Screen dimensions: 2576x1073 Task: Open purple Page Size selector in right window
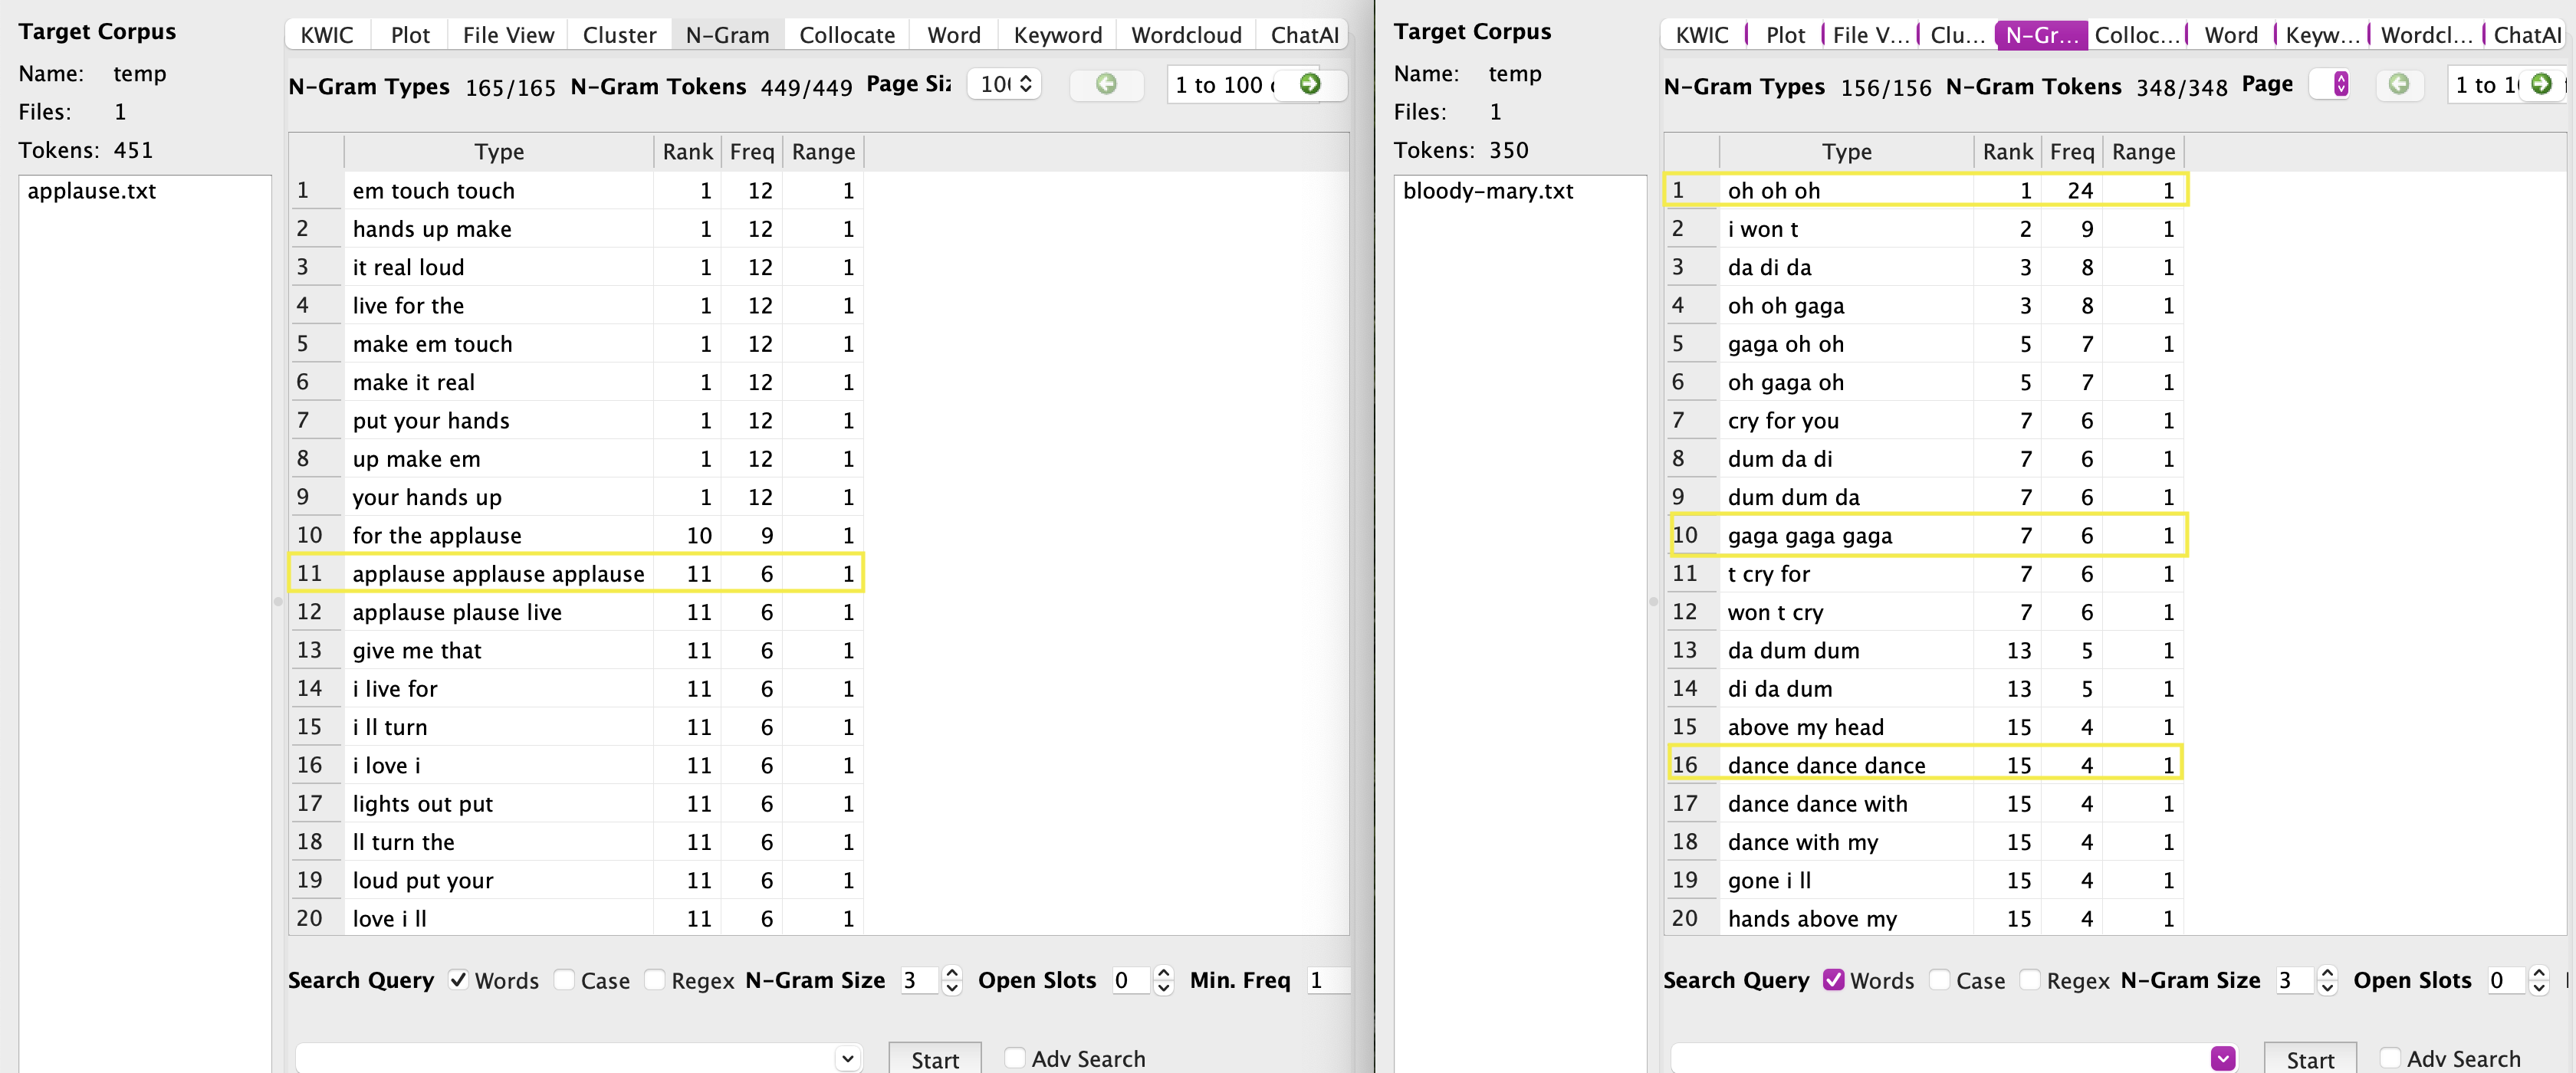(2340, 84)
